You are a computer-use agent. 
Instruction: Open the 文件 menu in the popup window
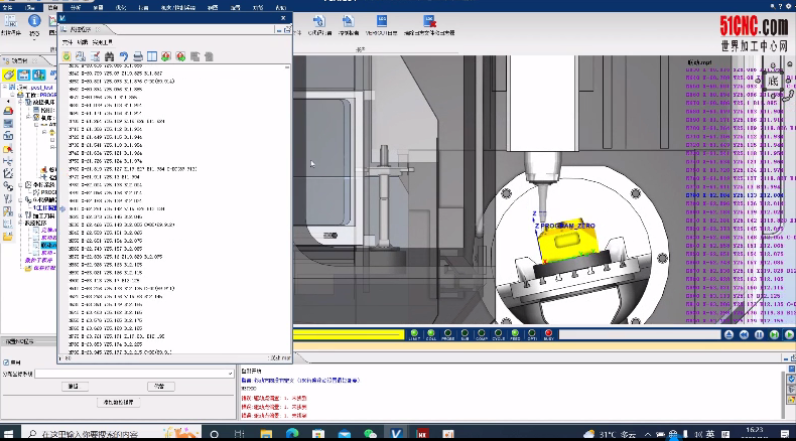point(67,43)
